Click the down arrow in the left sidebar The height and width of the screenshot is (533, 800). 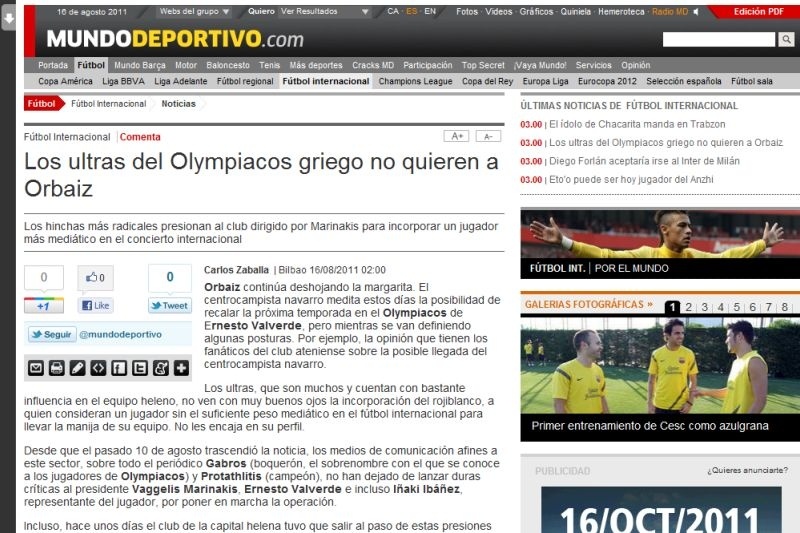8,18
